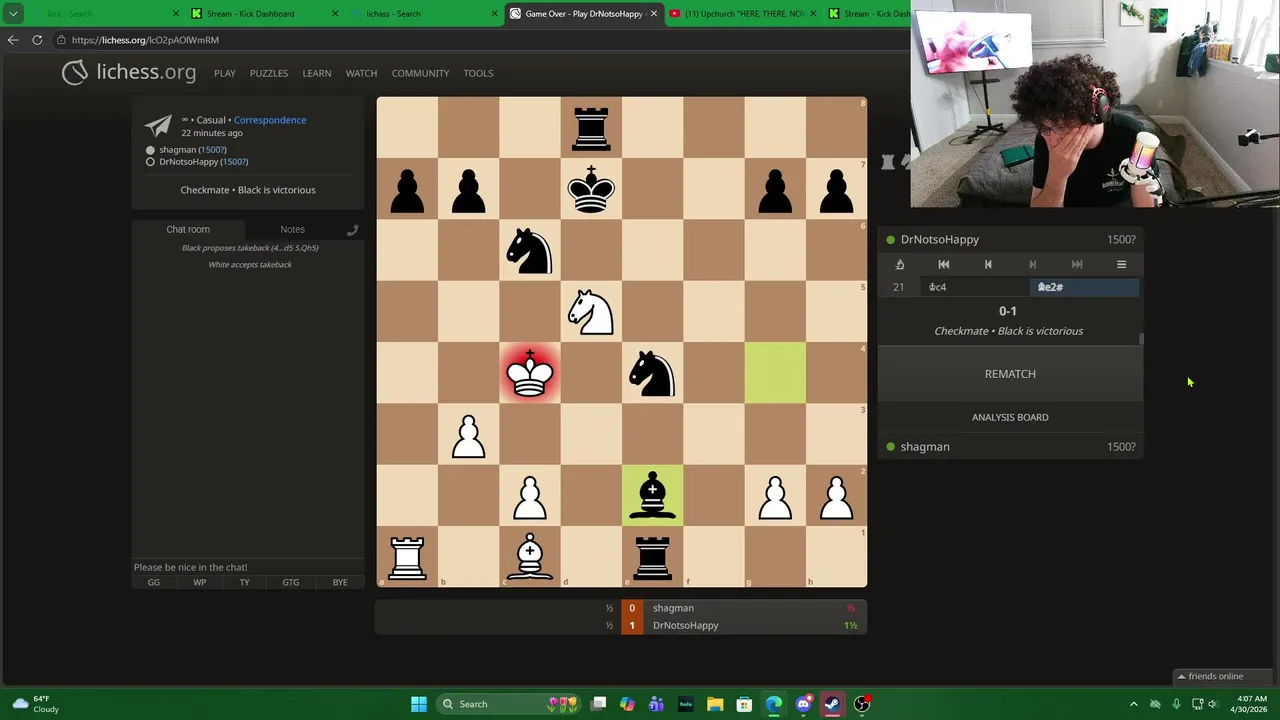The height and width of the screenshot is (720, 1280).
Task: Click DrNotsoHappy name above move list
Action: click(x=940, y=240)
